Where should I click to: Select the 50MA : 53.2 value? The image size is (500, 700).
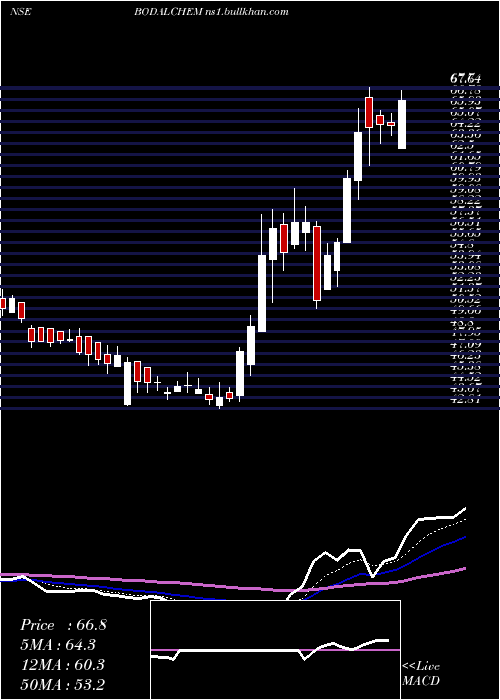(62, 684)
